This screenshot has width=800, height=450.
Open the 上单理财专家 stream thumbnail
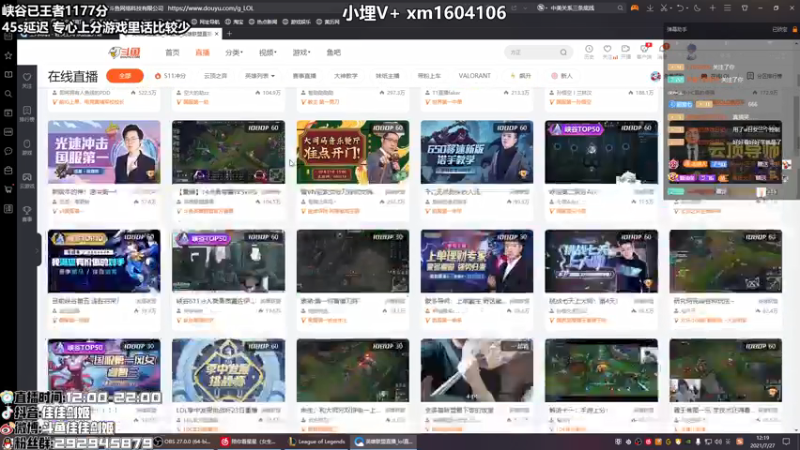pyautogui.click(x=477, y=261)
